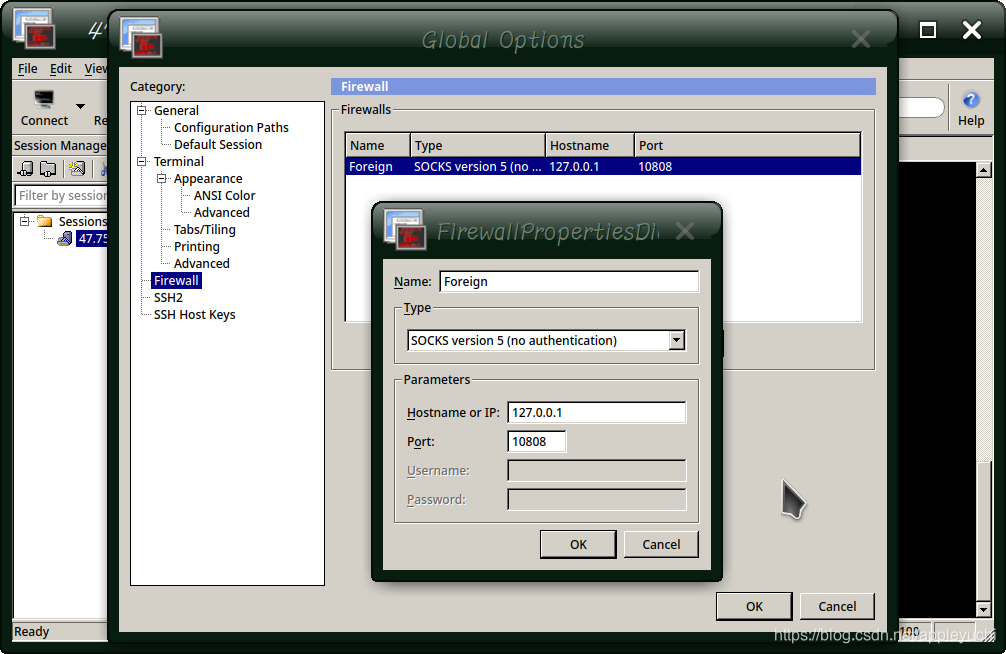Select Advanced under Appearance
This screenshot has width=1006, height=654.
pos(221,212)
